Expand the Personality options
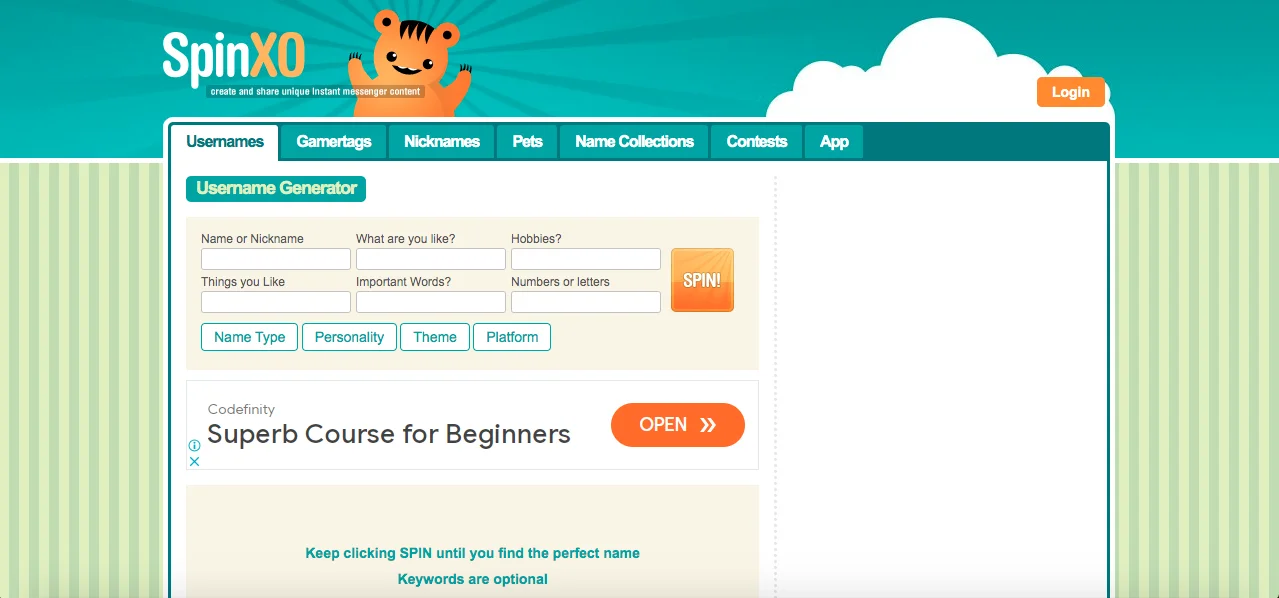 click(x=349, y=337)
